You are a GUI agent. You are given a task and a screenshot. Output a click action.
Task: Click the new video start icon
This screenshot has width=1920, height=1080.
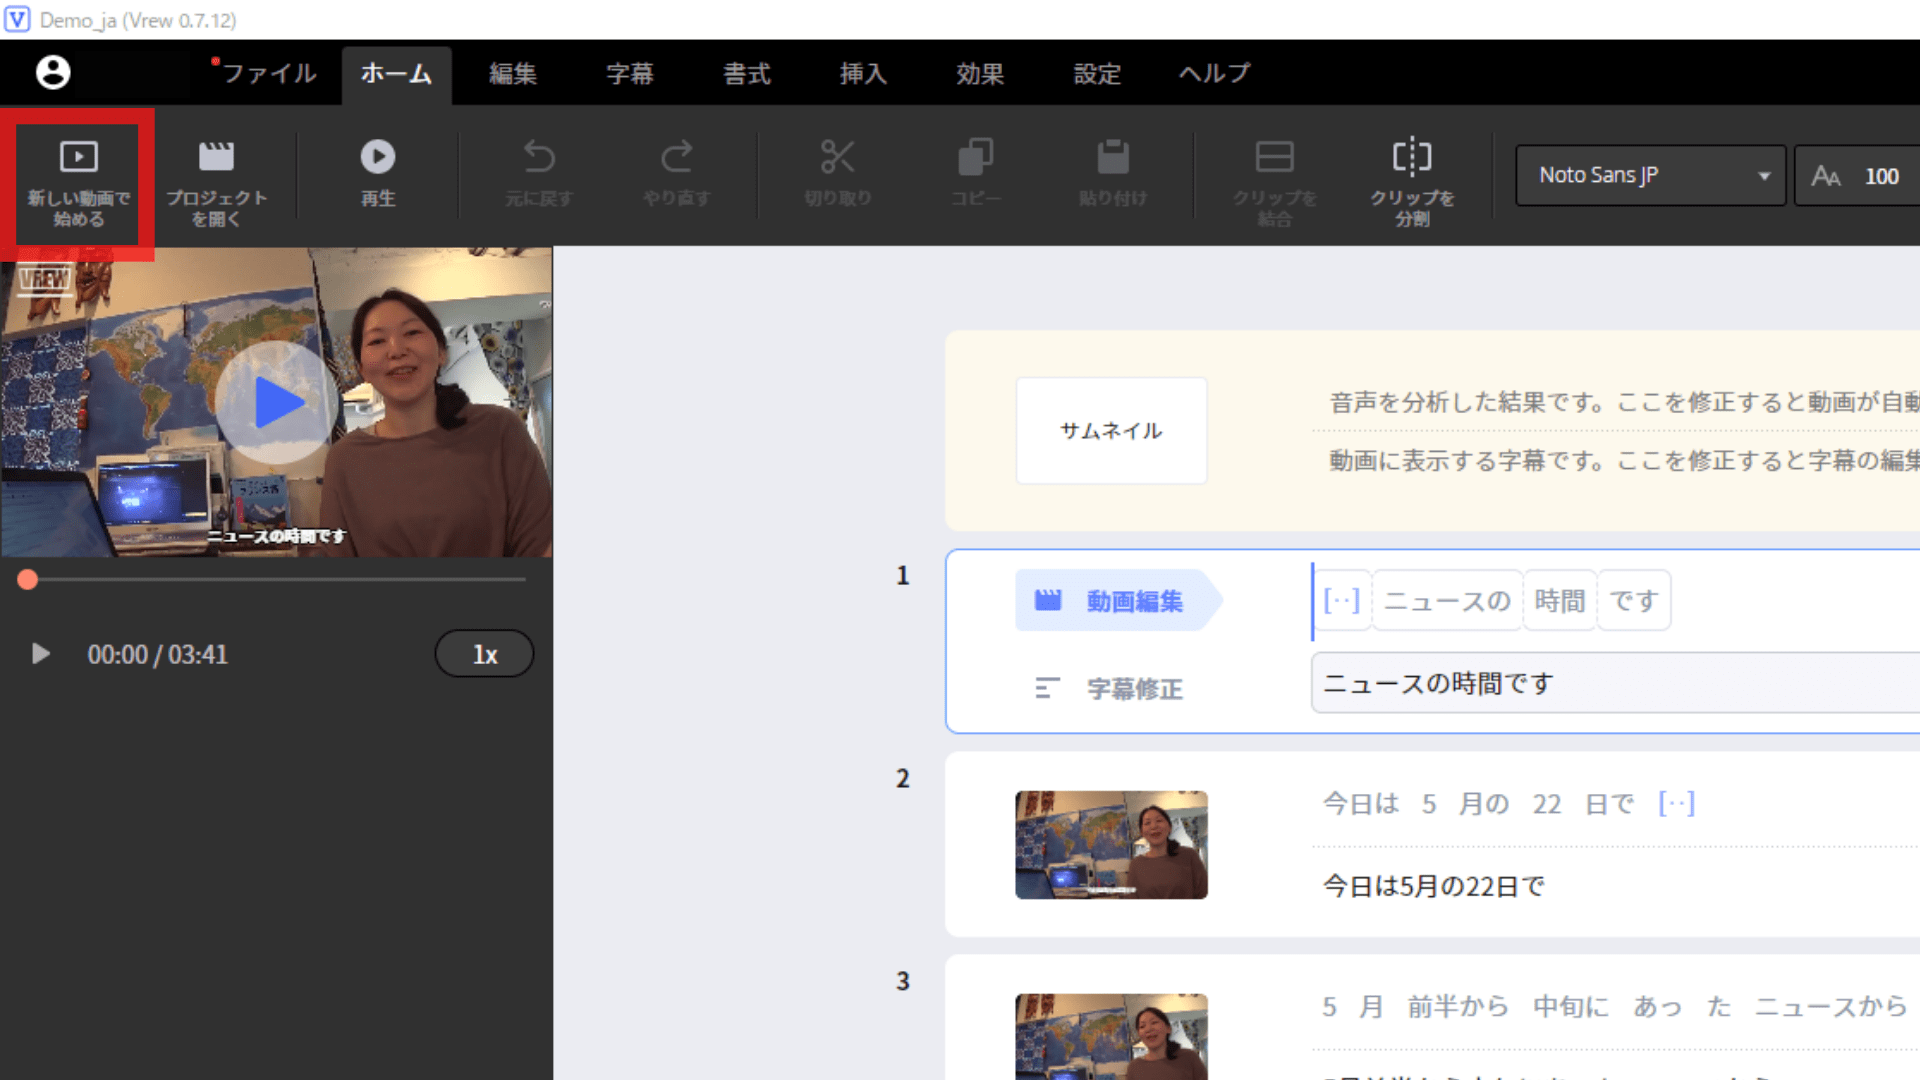tap(78, 157)
